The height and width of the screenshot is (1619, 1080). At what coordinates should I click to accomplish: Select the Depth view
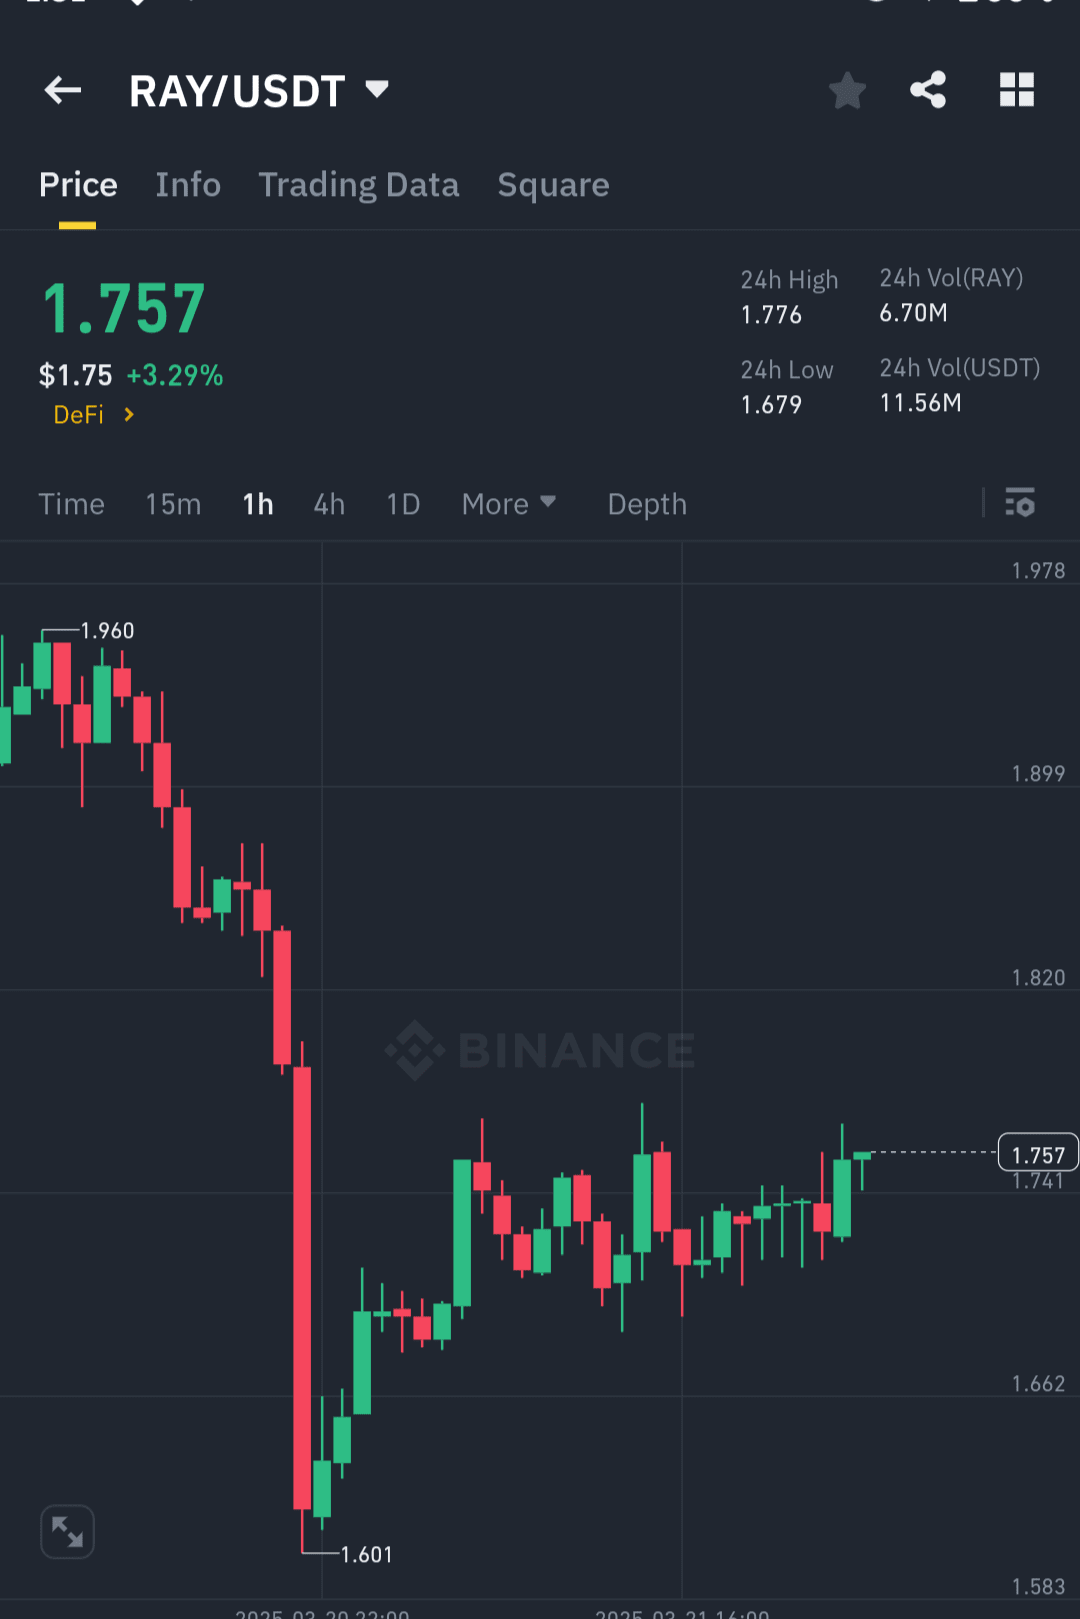point(646,504)
